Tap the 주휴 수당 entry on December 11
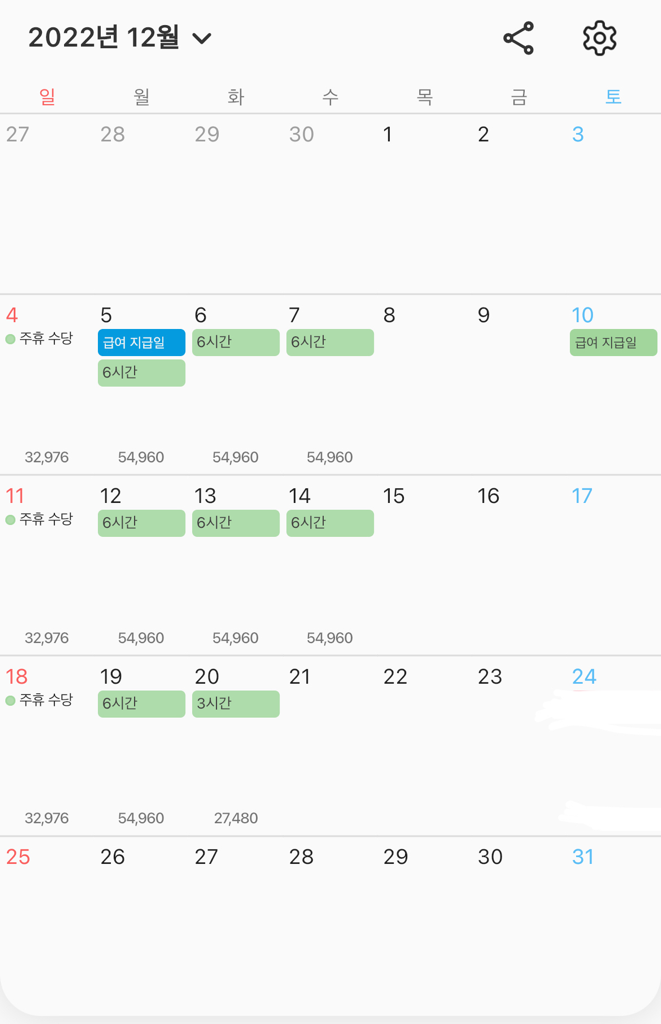The image size is (661, 1024). click(x=40, y=520)
